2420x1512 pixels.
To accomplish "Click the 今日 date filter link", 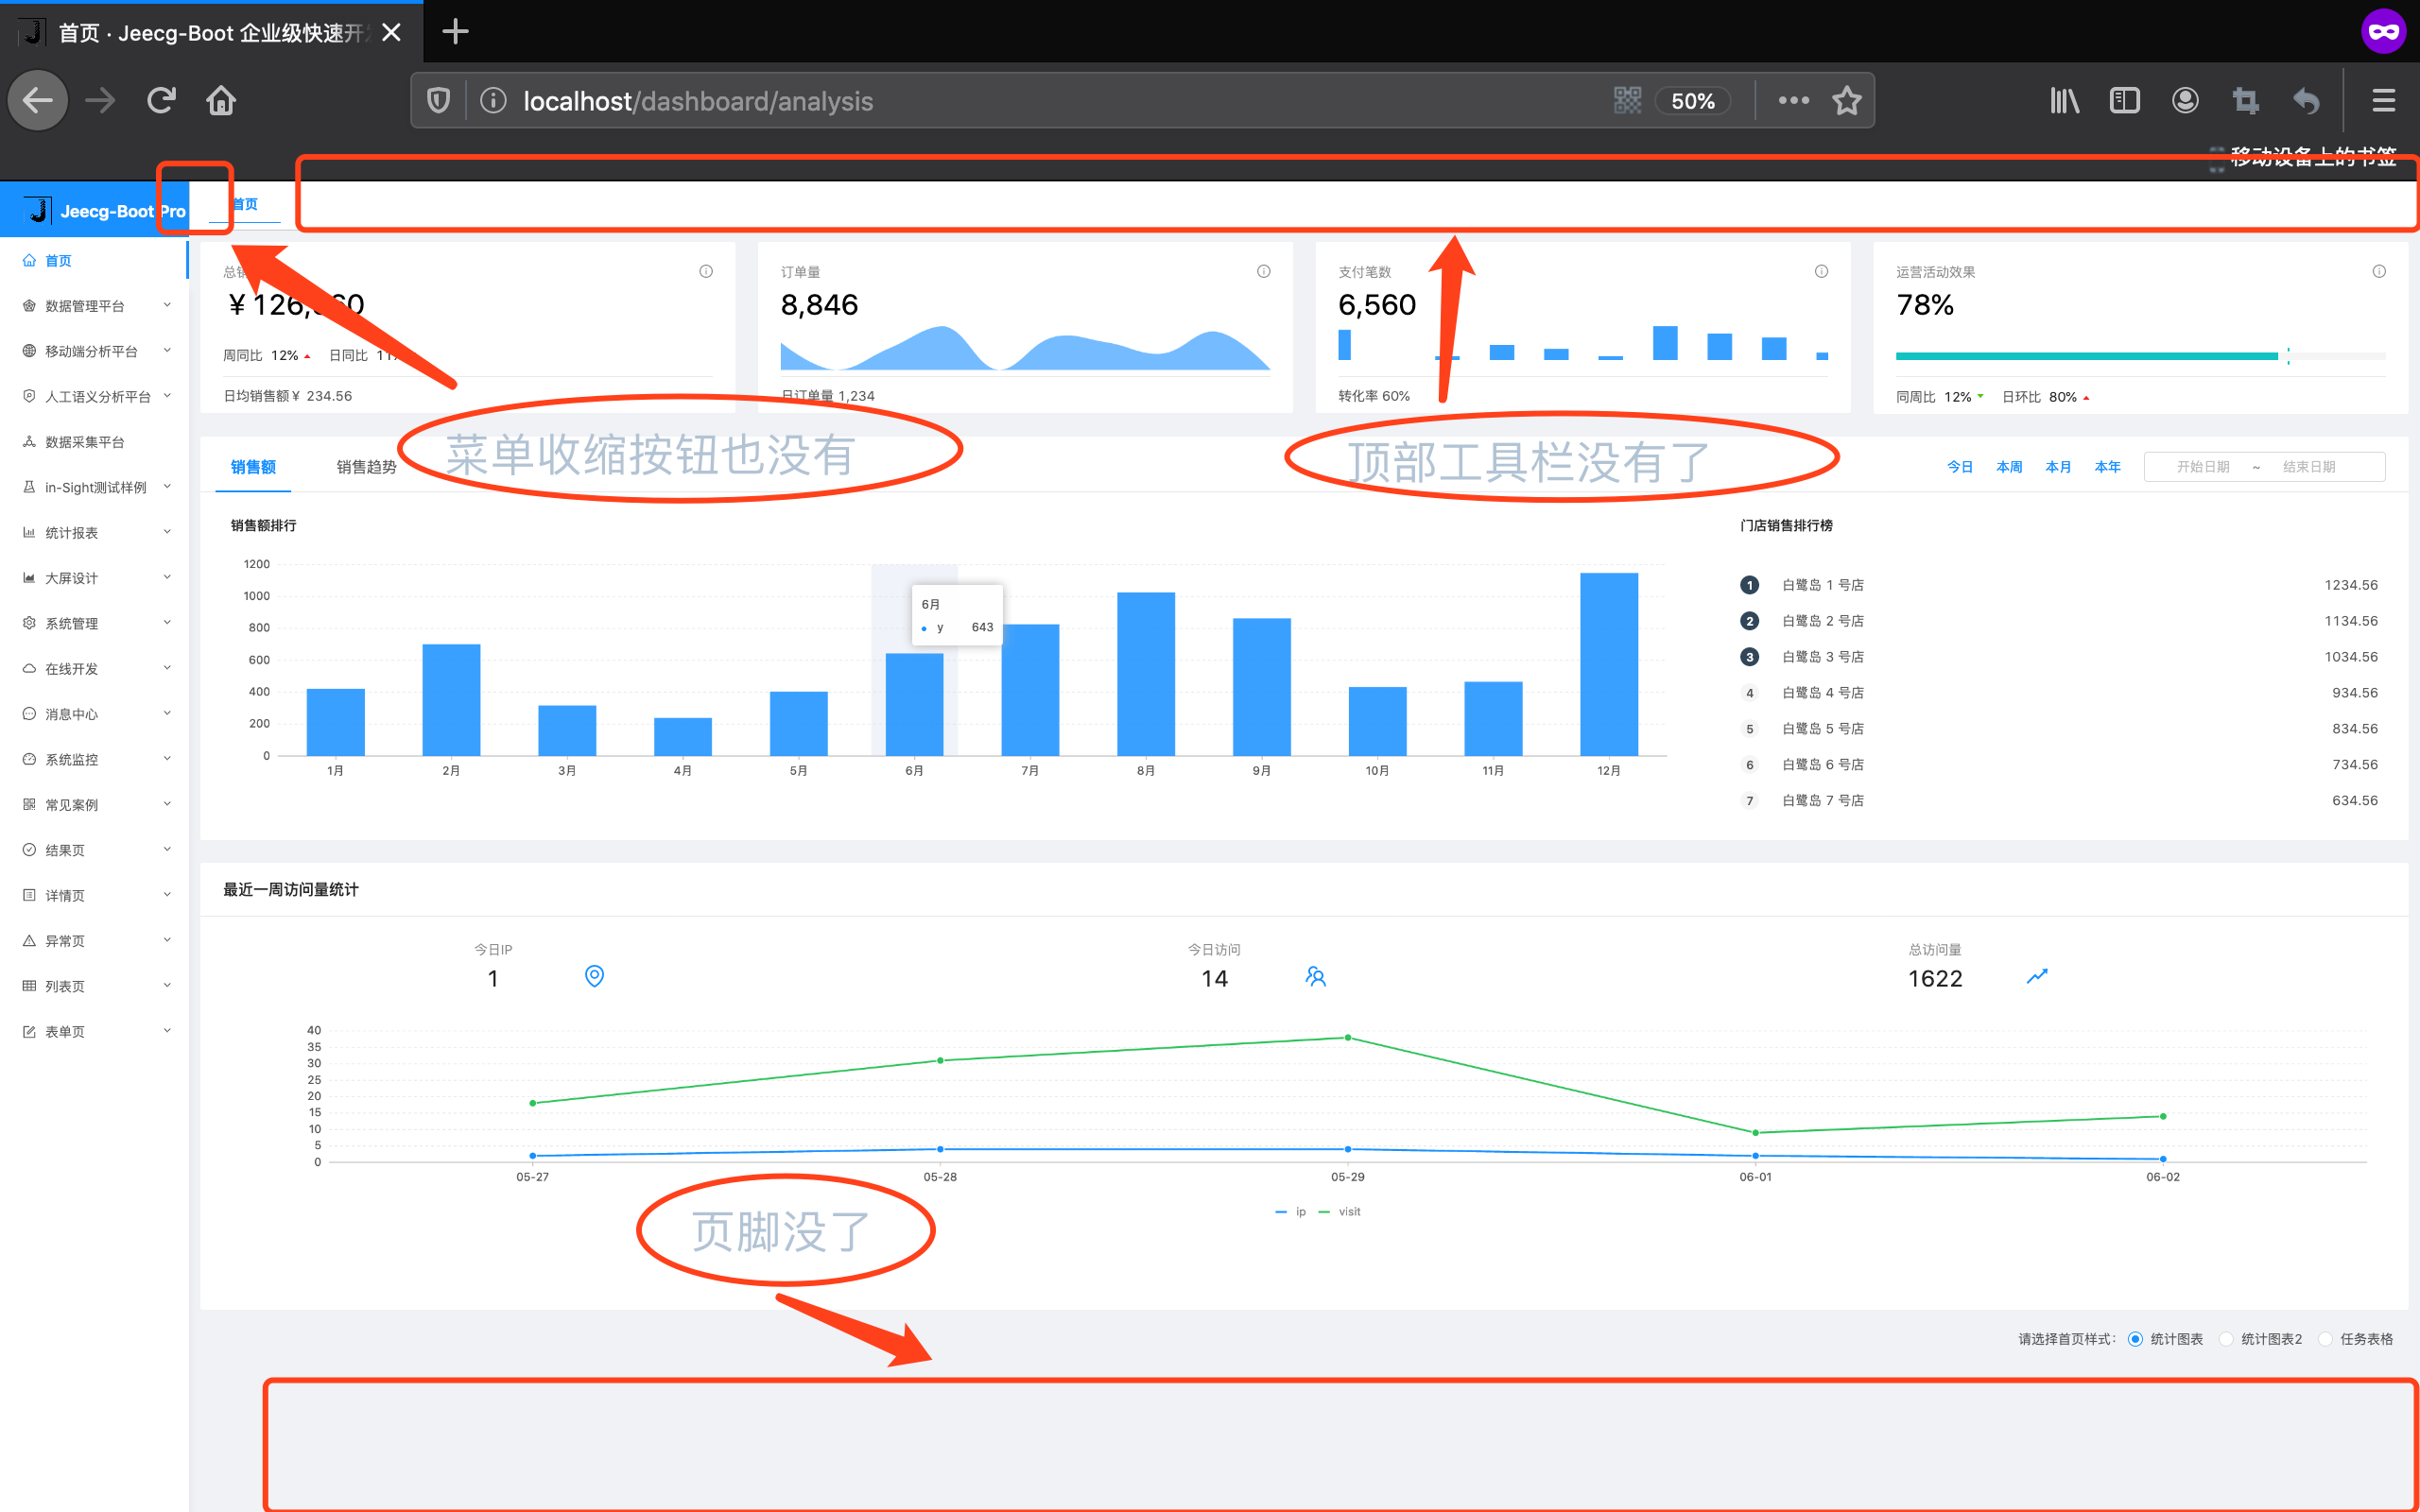I will 1960,467.
